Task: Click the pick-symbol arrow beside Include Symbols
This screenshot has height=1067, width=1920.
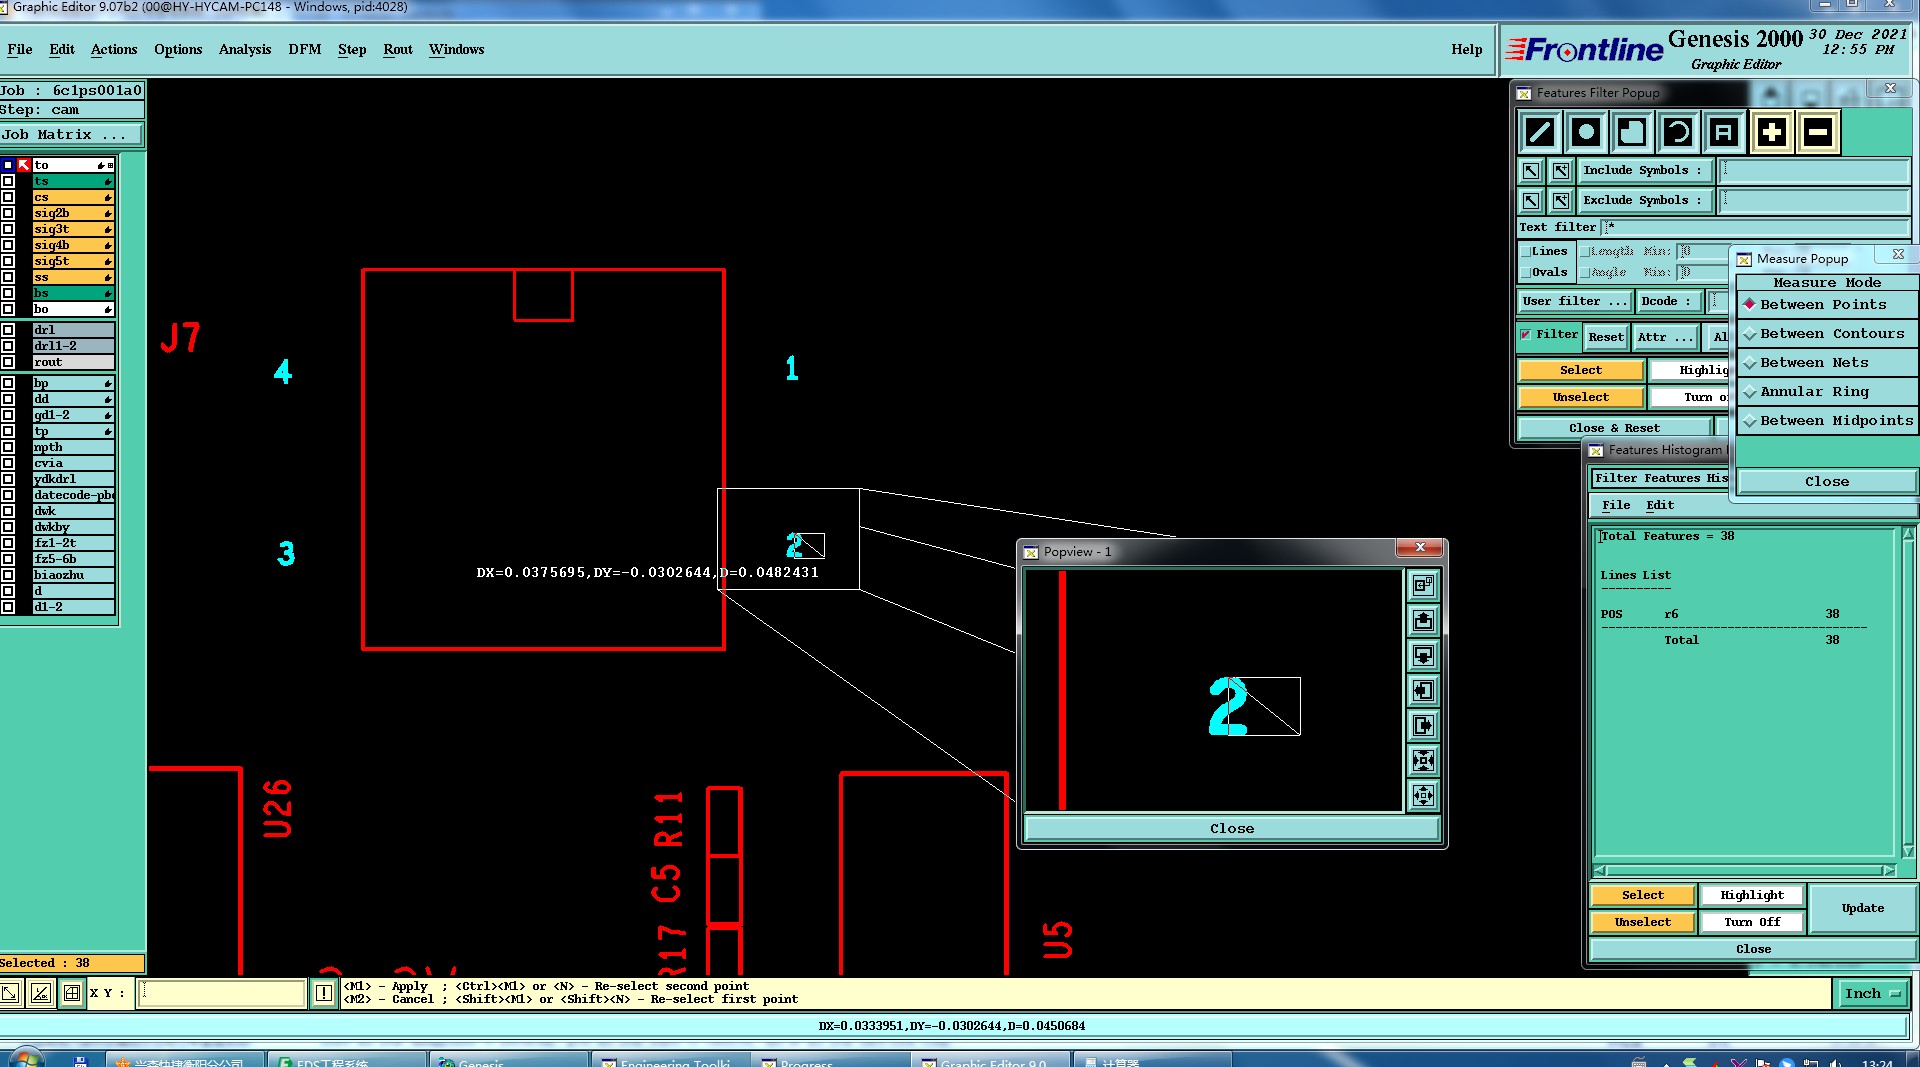Action: (1531, 171)
